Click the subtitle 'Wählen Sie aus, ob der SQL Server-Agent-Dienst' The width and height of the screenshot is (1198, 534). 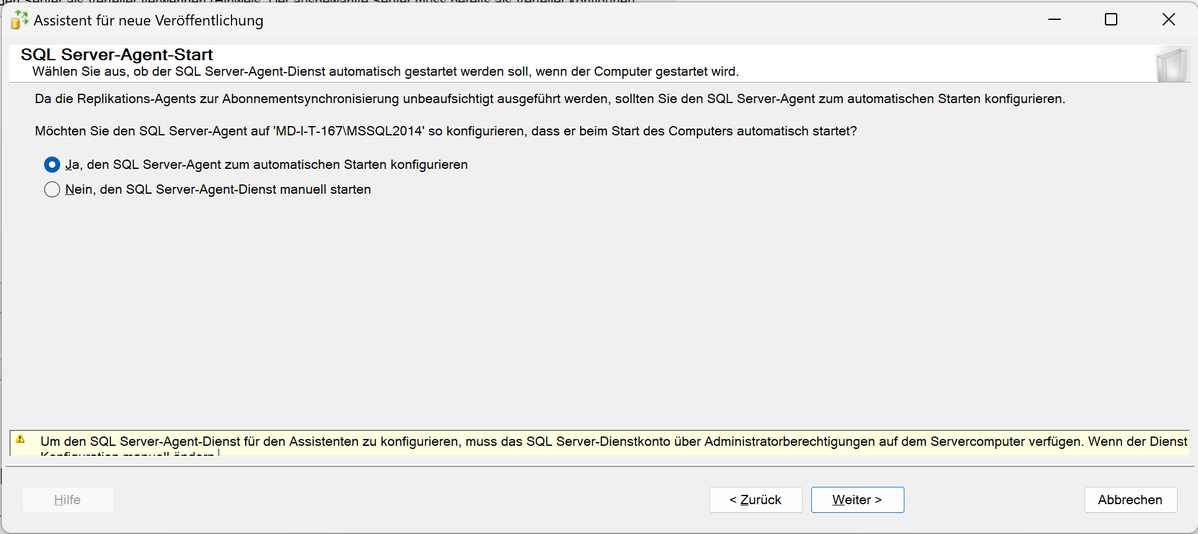pyautogui.click(x=385, y=72)
